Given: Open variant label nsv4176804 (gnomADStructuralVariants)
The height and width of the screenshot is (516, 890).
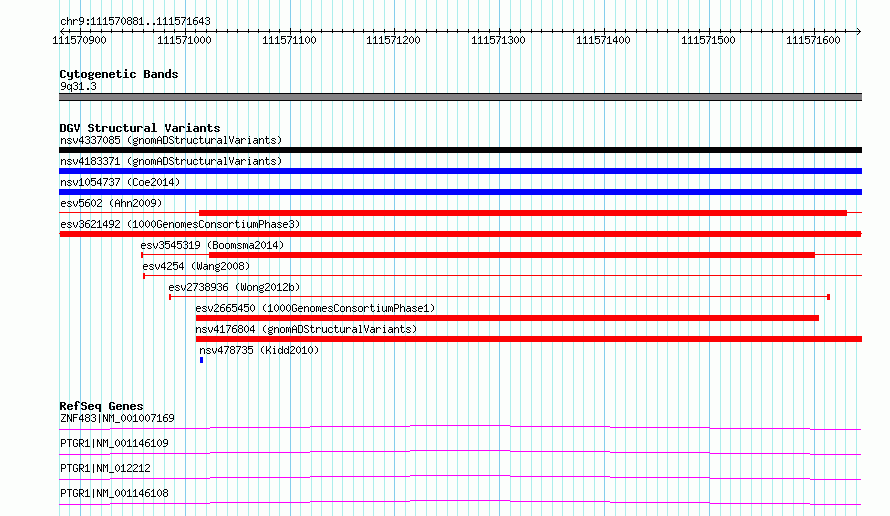Looking at the screenshot, I should pos(306,329).
